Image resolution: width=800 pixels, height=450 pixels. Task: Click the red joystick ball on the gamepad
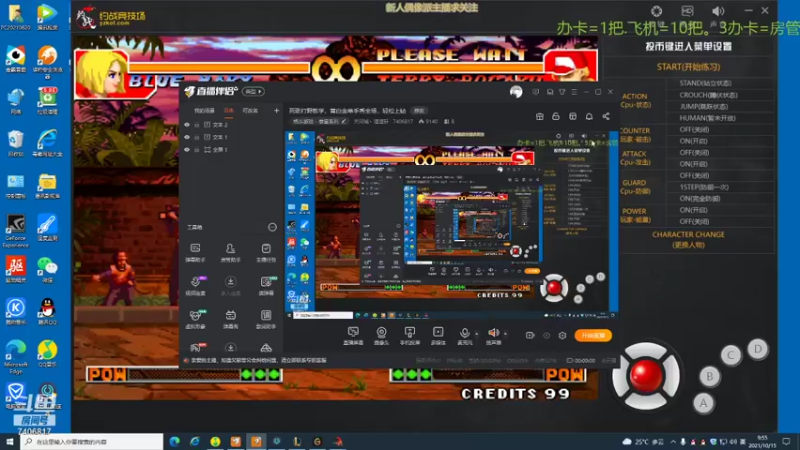(x=646, y=376)
